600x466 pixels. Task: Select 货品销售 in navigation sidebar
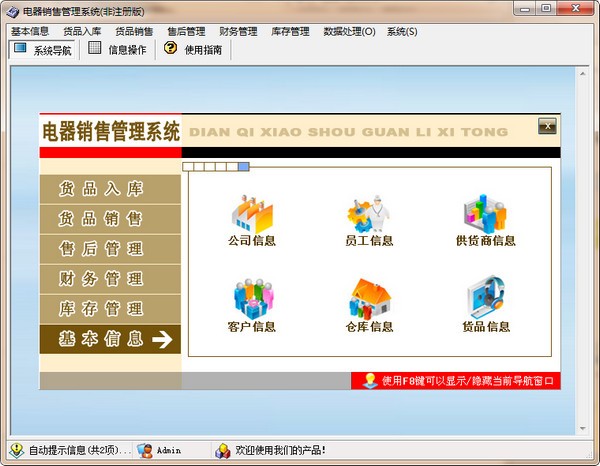point(101,219)
